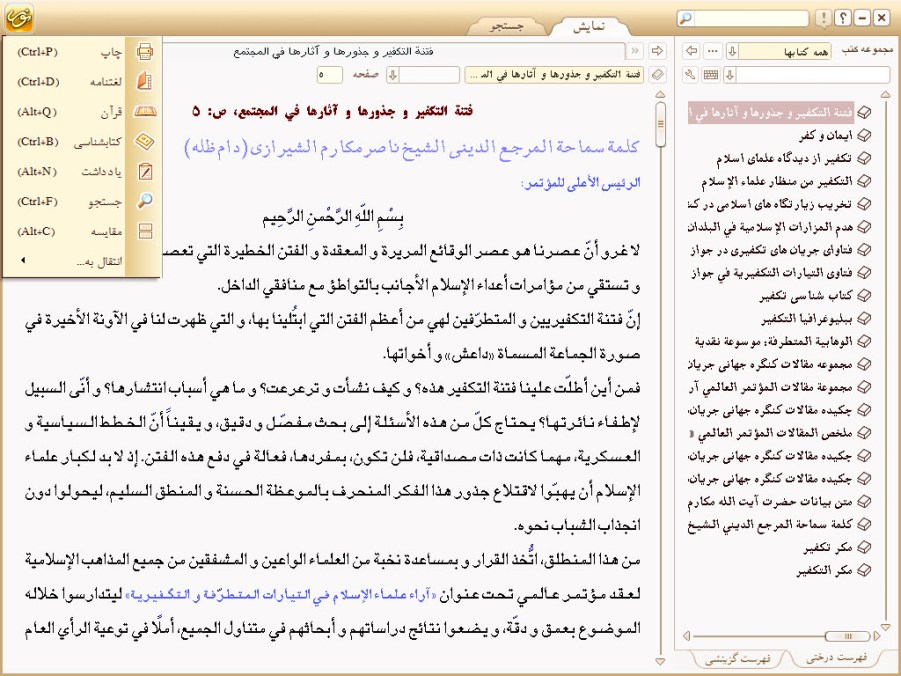Click the book list scroll down arrow
This screenshot has height=676, width=901.
click(885, 627)
